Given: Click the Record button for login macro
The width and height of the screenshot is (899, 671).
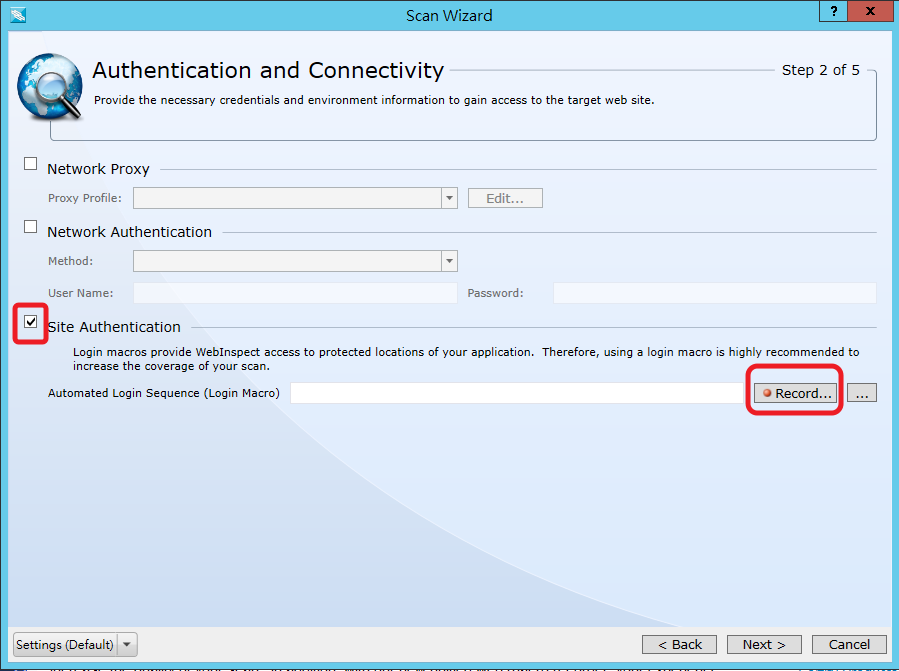Looking at the screenshot, I should (794, 392).
